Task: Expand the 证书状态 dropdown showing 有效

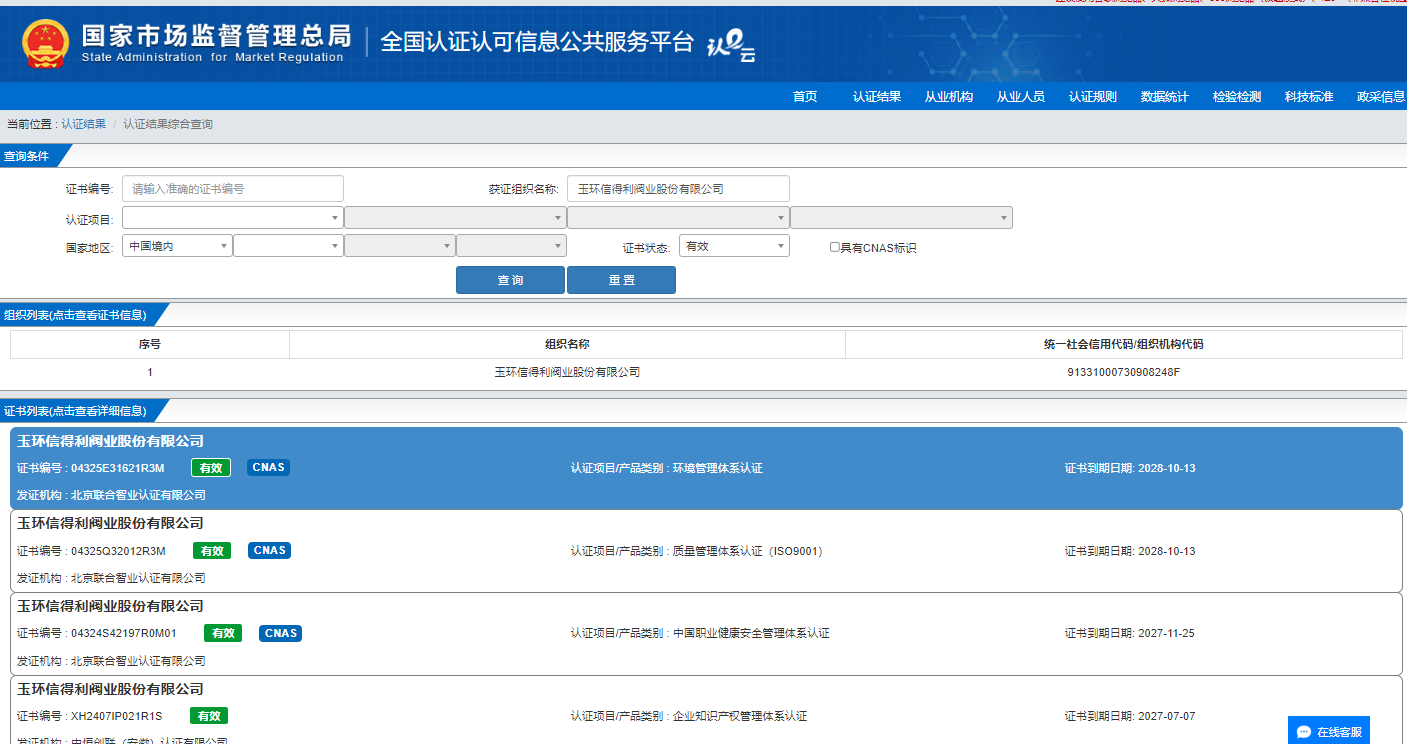Action: pyautogui.click(x=734, y=246)
